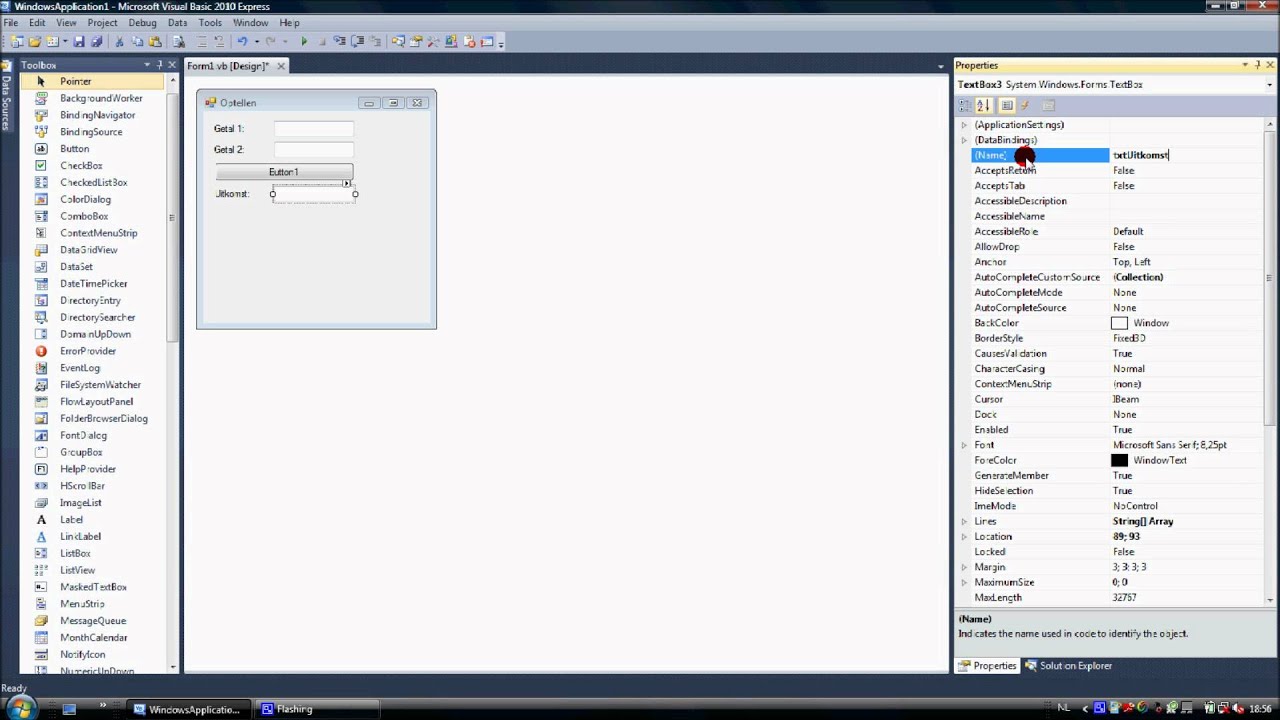Screen dimensions: 1280x720
Task: Expand the Margin property node
Action: [964, 567]
